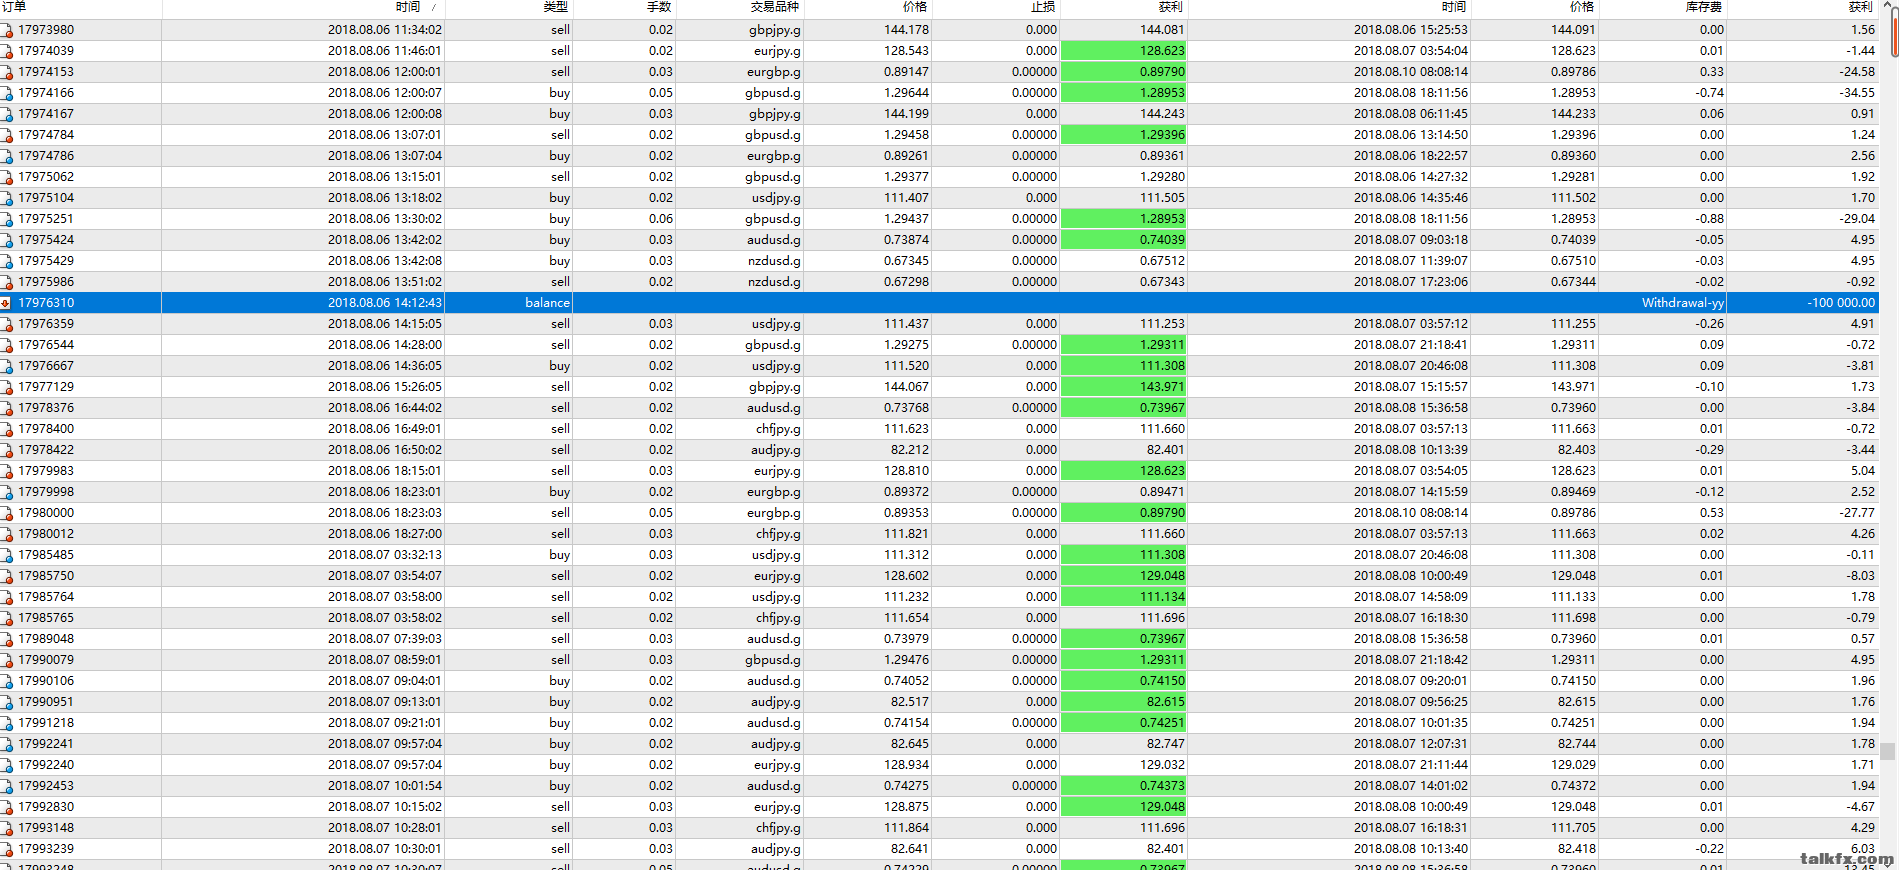Click the buy order icon beside 17974167
Viewport: 1899px width, 870px height.
pos(7,114)
